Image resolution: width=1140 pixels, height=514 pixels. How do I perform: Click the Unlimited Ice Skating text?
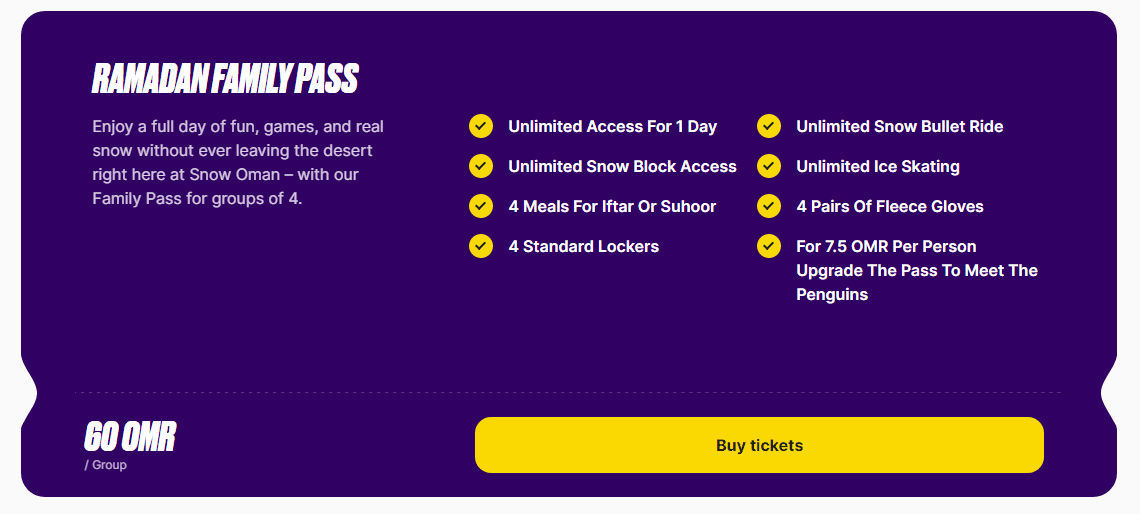(878, 166)
